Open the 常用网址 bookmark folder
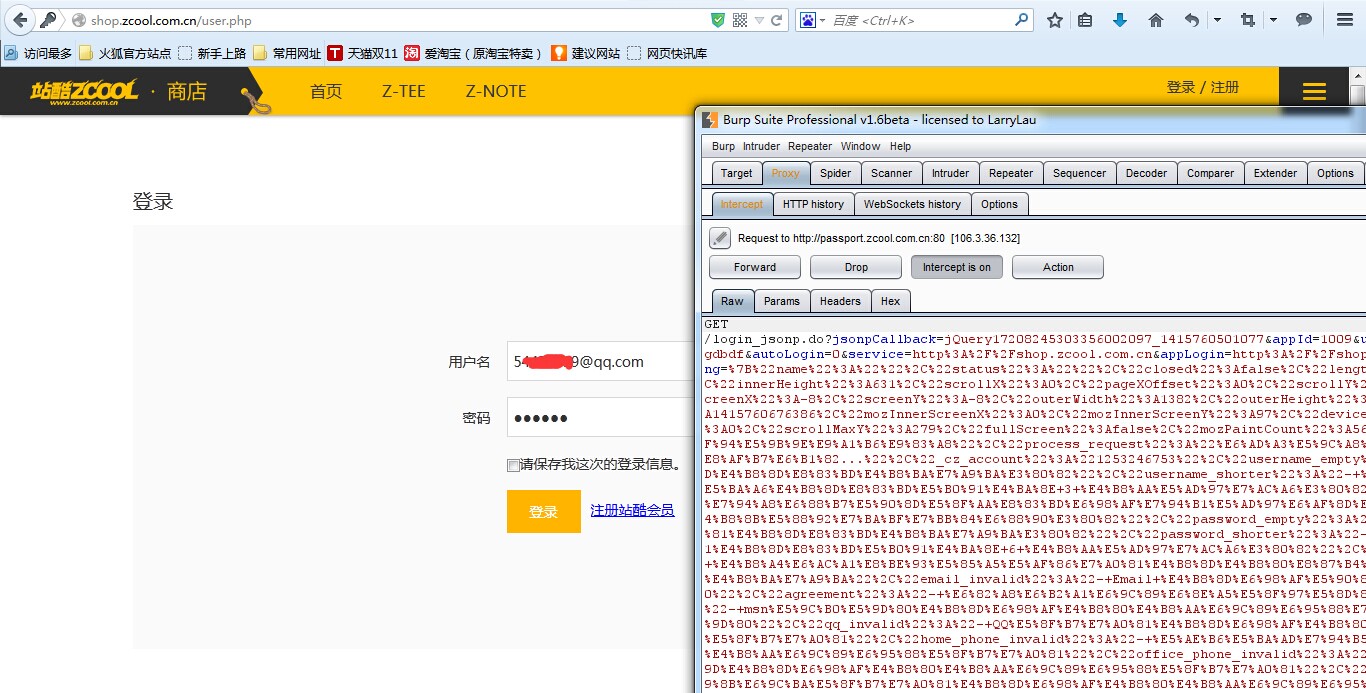This screenshot has height=693, width=1366. [x=287, y=53]
